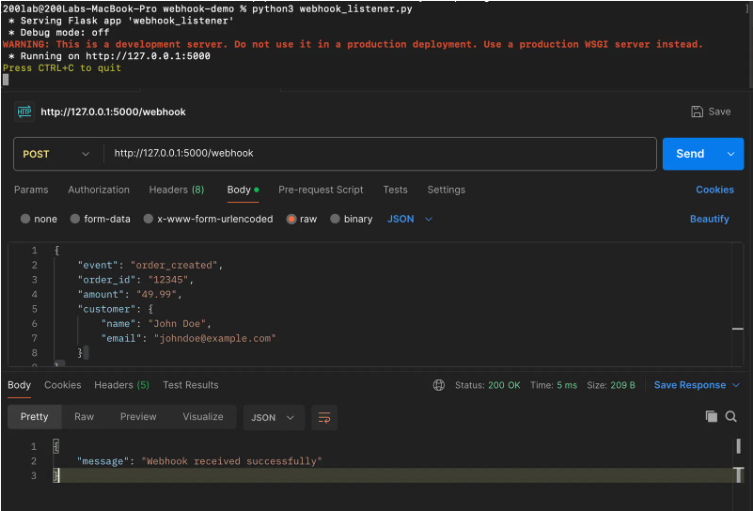This screenshot has height=511, width=753.
Task: Open the response JSON format dropdown
Action: pyautogui.click(x=273, y=417)
